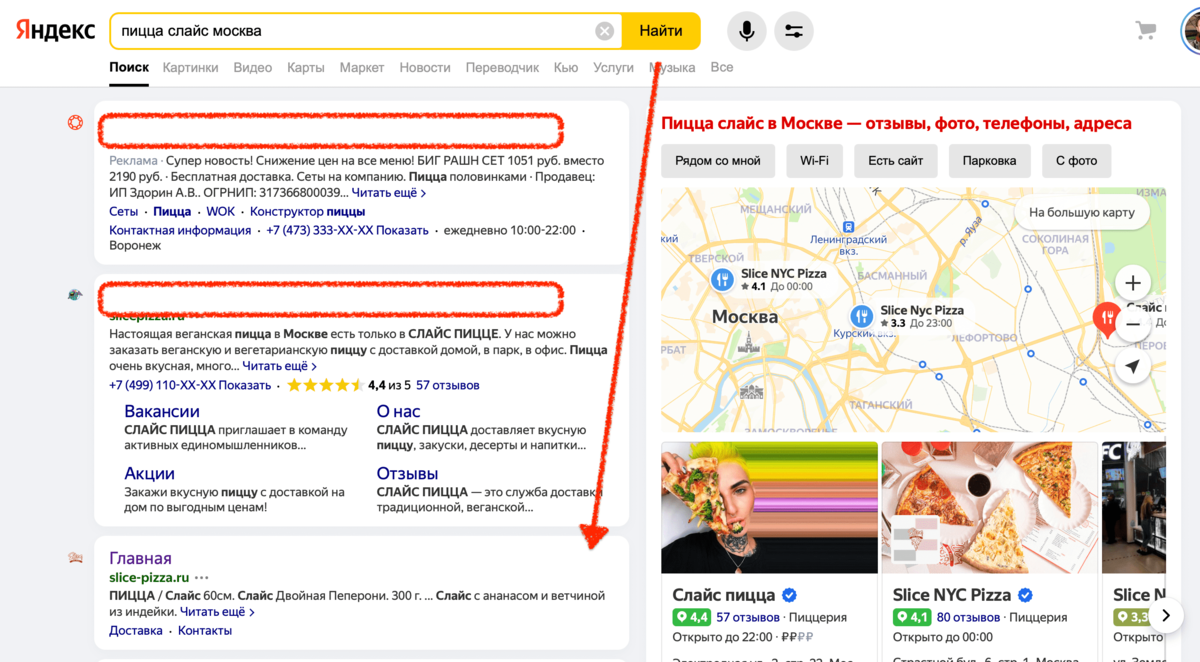Open search settings slider icon

pyautogui.click(x=794, y=31)
